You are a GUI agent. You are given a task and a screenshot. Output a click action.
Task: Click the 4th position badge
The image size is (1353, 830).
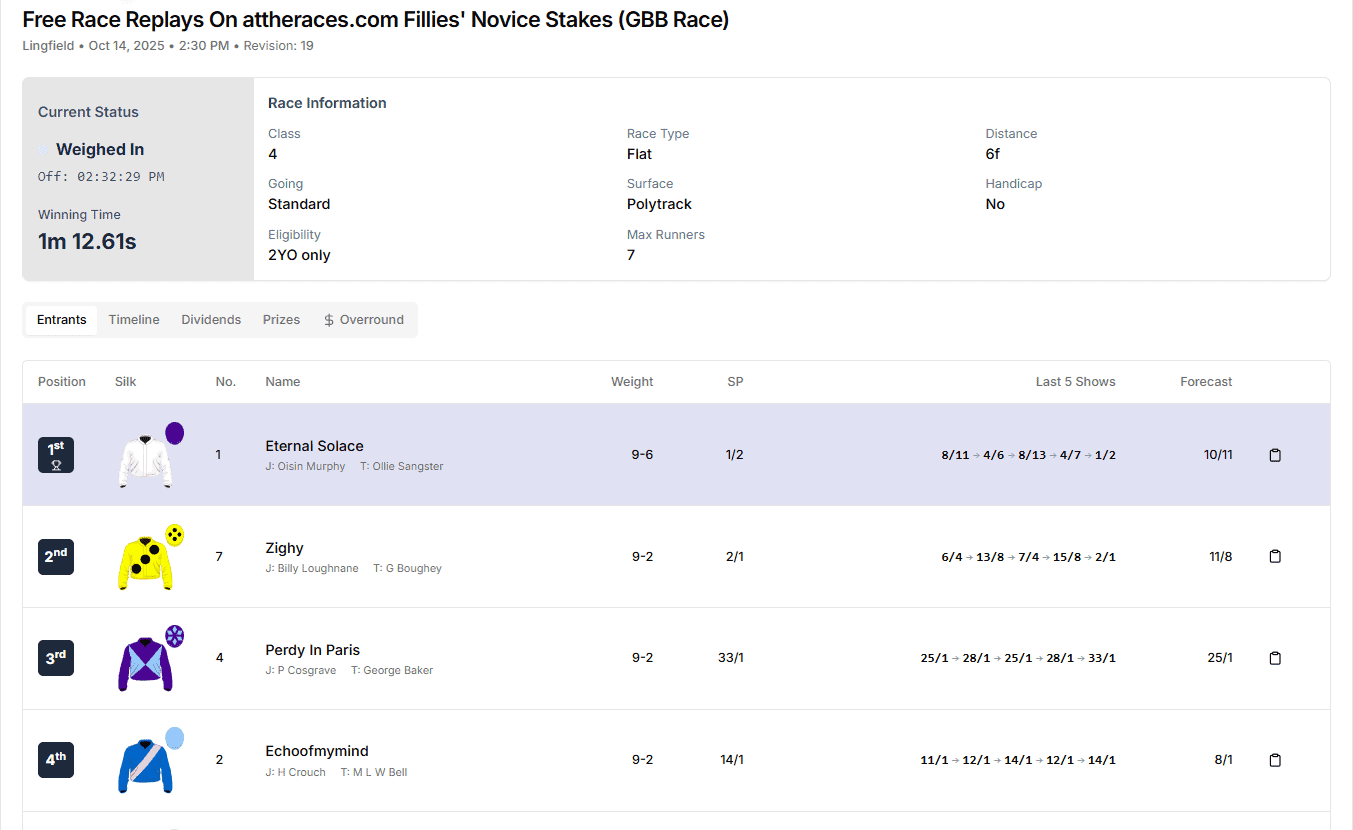[56, 760]
